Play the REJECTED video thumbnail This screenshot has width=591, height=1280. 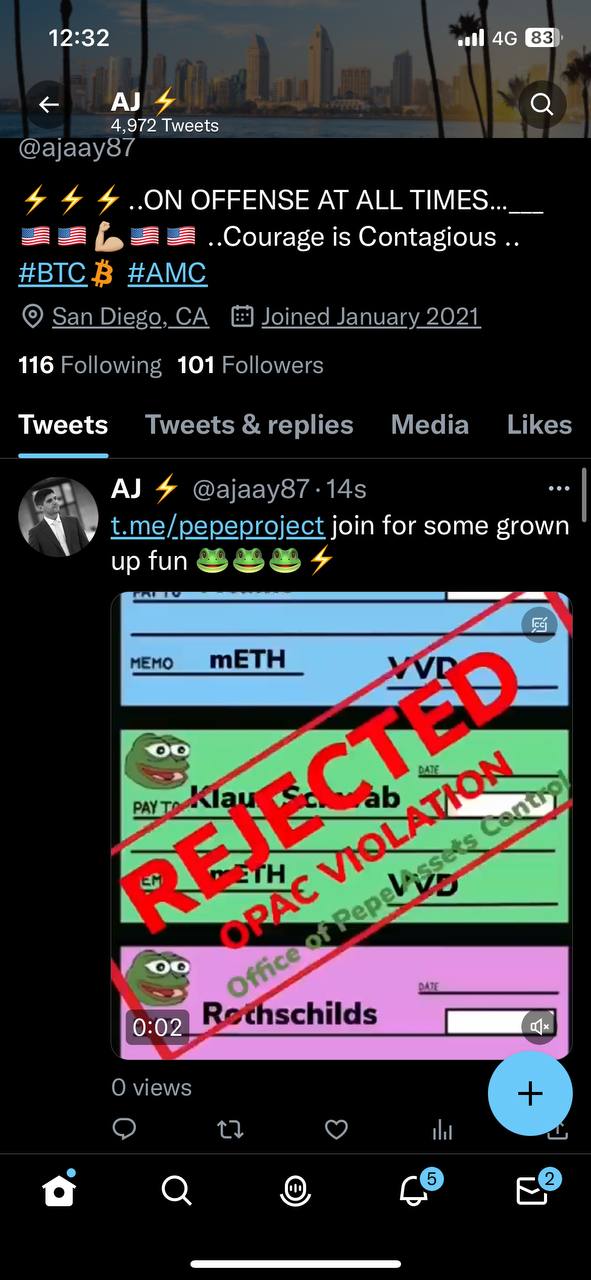coord(341,825)
